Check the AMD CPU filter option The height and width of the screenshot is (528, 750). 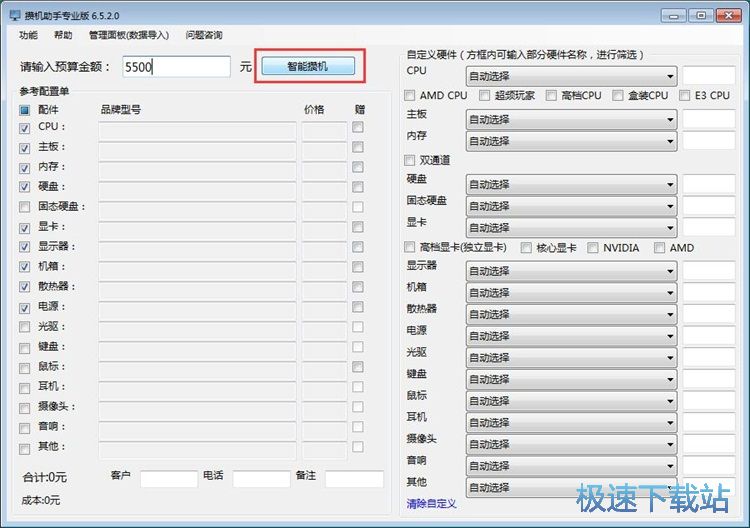click(x=409, y=96)
